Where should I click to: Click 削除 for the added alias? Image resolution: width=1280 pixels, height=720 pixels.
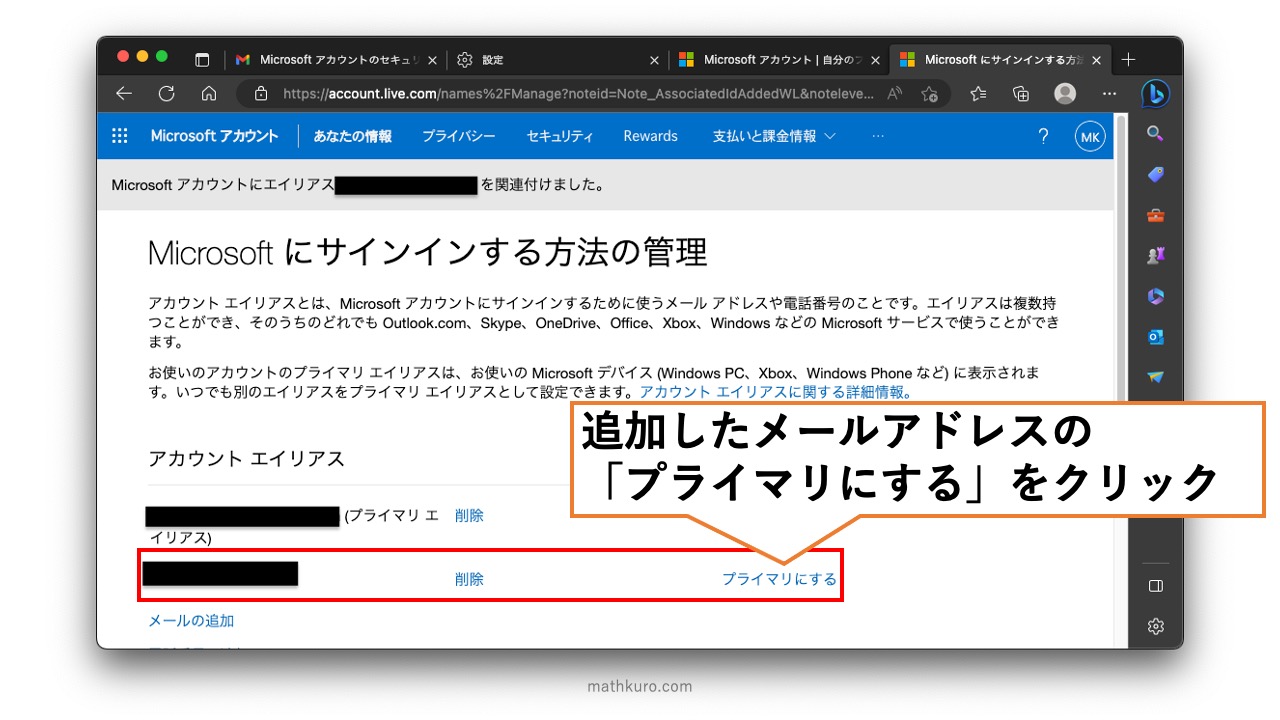[469, 579]
